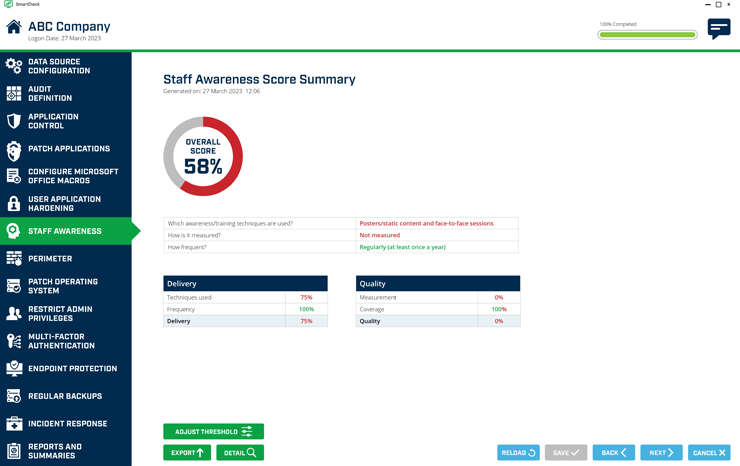The width and height of the screenshot is (740, 466).
Task: Open Reports and Summaries section
Action: coord(55,451)
